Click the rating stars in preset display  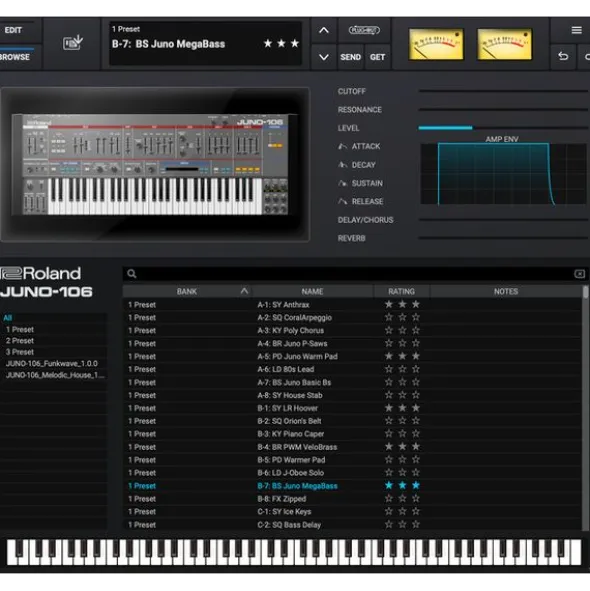click(281, 44)
